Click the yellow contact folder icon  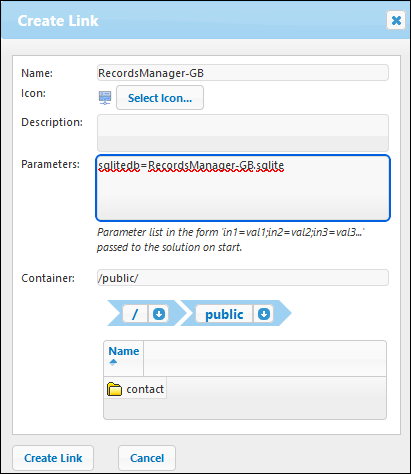114,389
